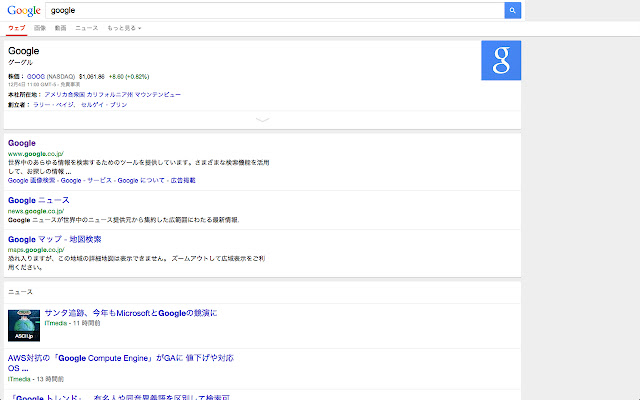Open the Google トレンド news article
This screenshot has width=640, height=400.
coord(121,397)
